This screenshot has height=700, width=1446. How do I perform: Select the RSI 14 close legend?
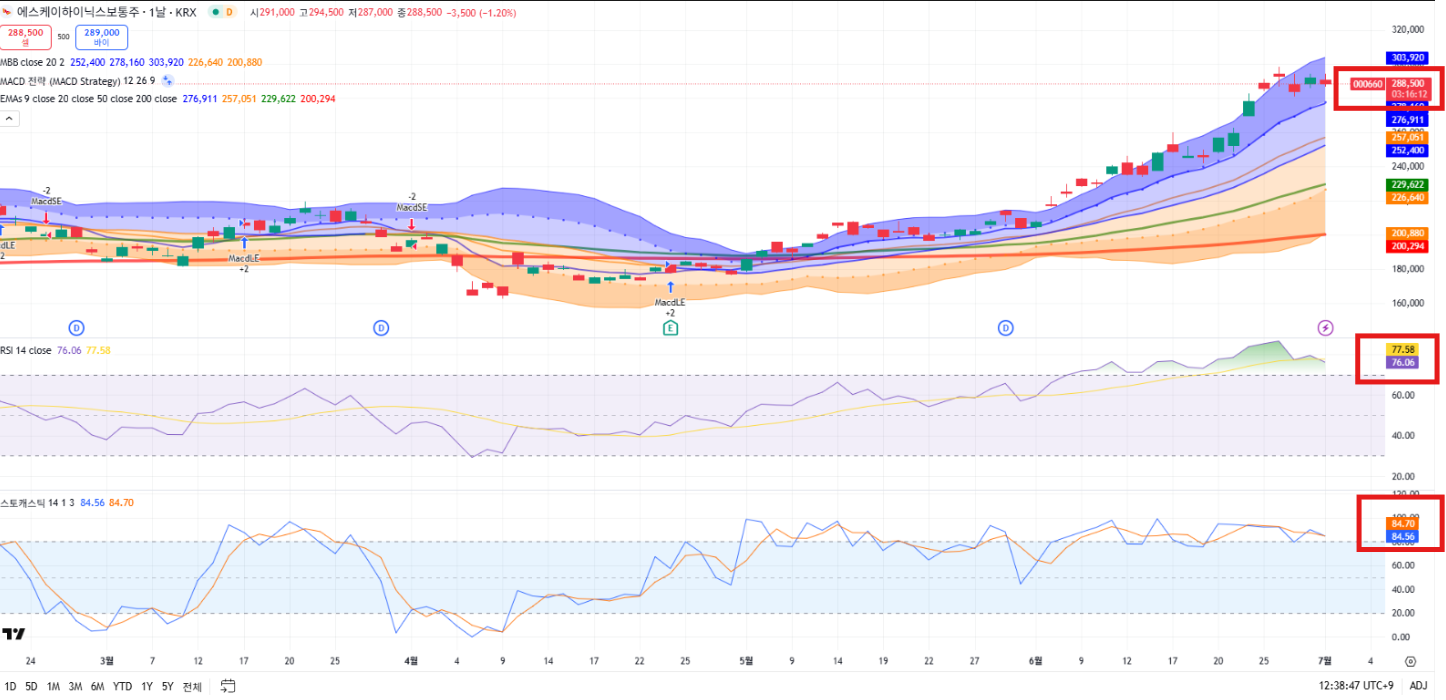pos(27,350)
